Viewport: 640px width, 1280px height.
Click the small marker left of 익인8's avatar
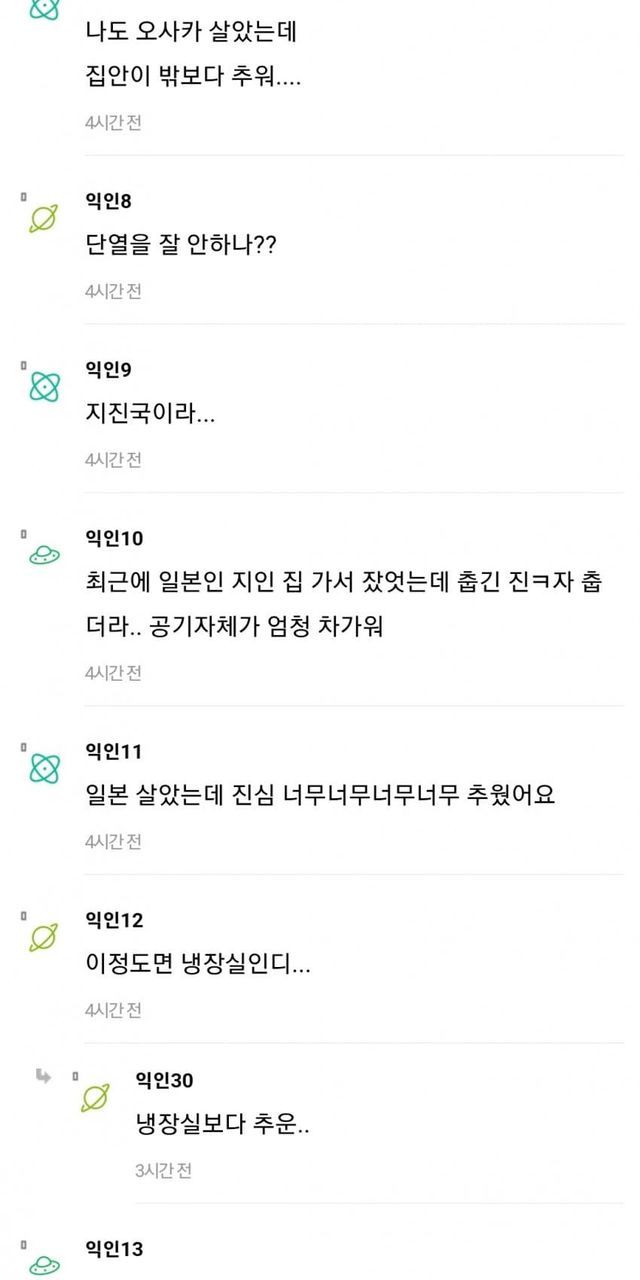click(x=23, y=198)
